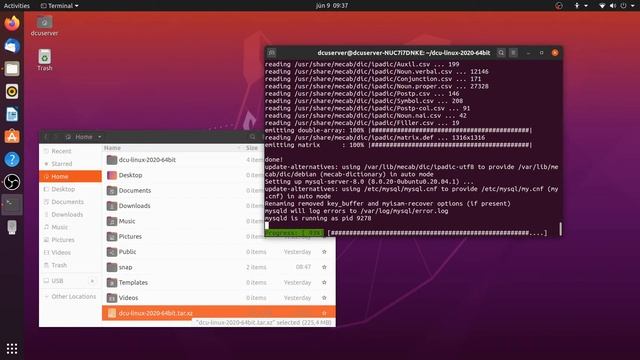Screen dimensions: 640x360
Task: Open the power icon in top bar
Action: click(623, 6)
